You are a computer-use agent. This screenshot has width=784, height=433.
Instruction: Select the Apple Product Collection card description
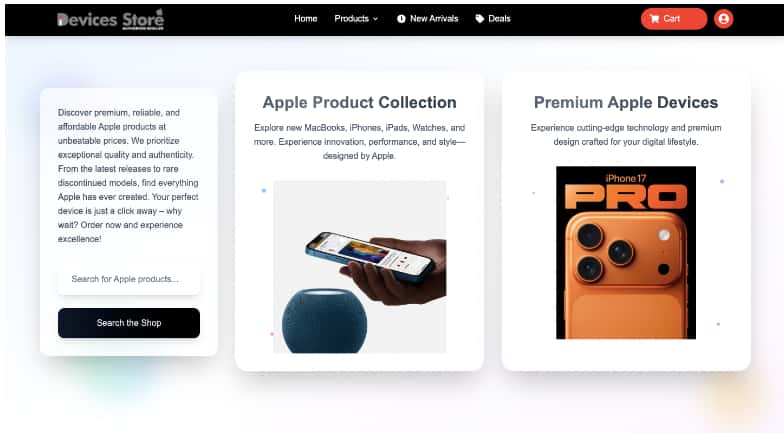360,142
